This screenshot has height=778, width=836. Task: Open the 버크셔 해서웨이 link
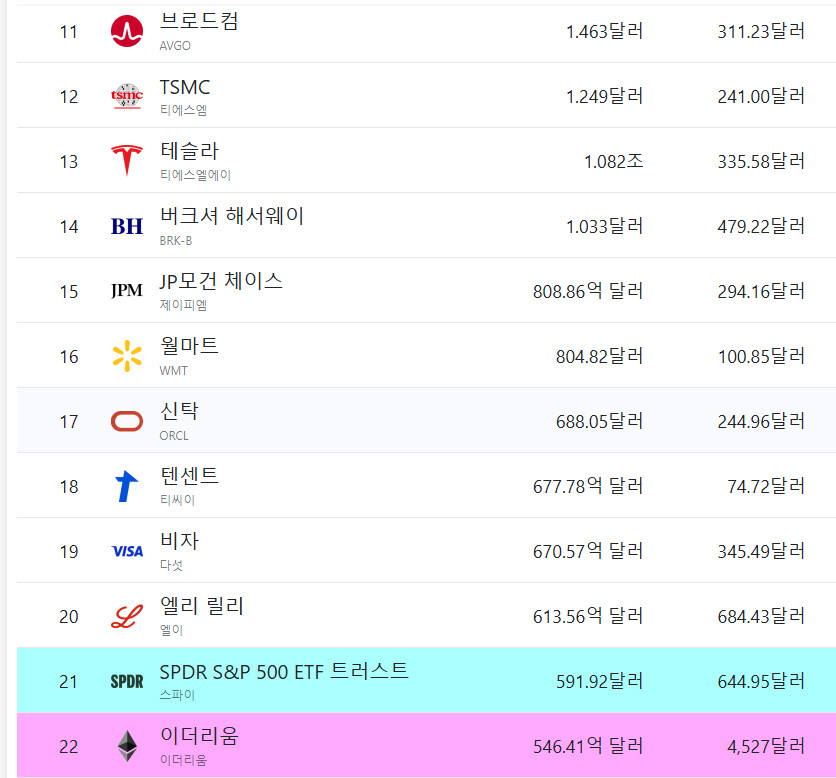231,216
